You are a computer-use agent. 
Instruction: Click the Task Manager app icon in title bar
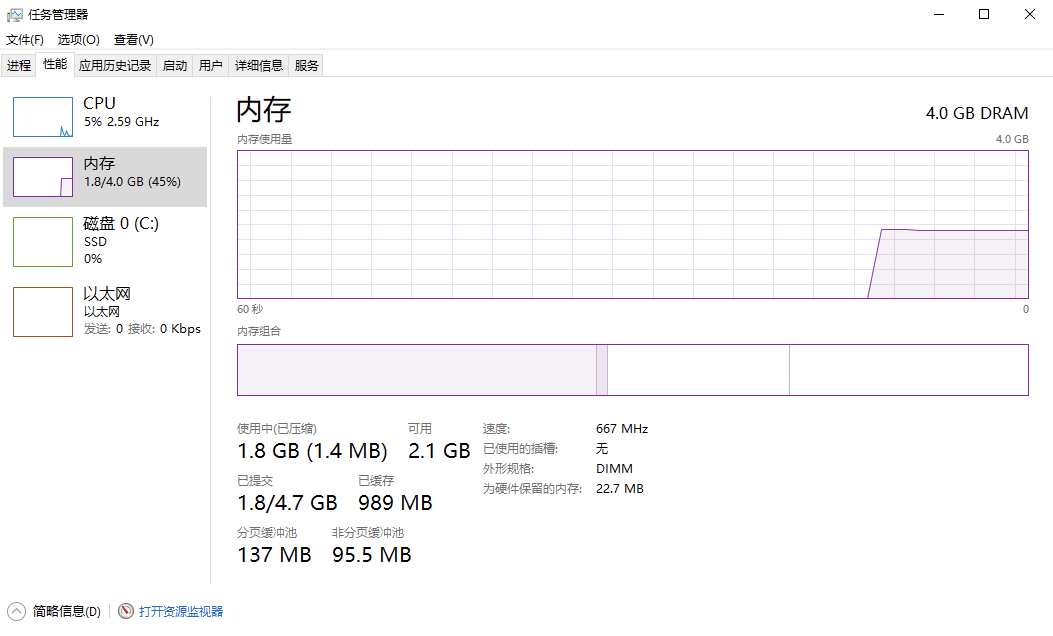pos(14,15)
